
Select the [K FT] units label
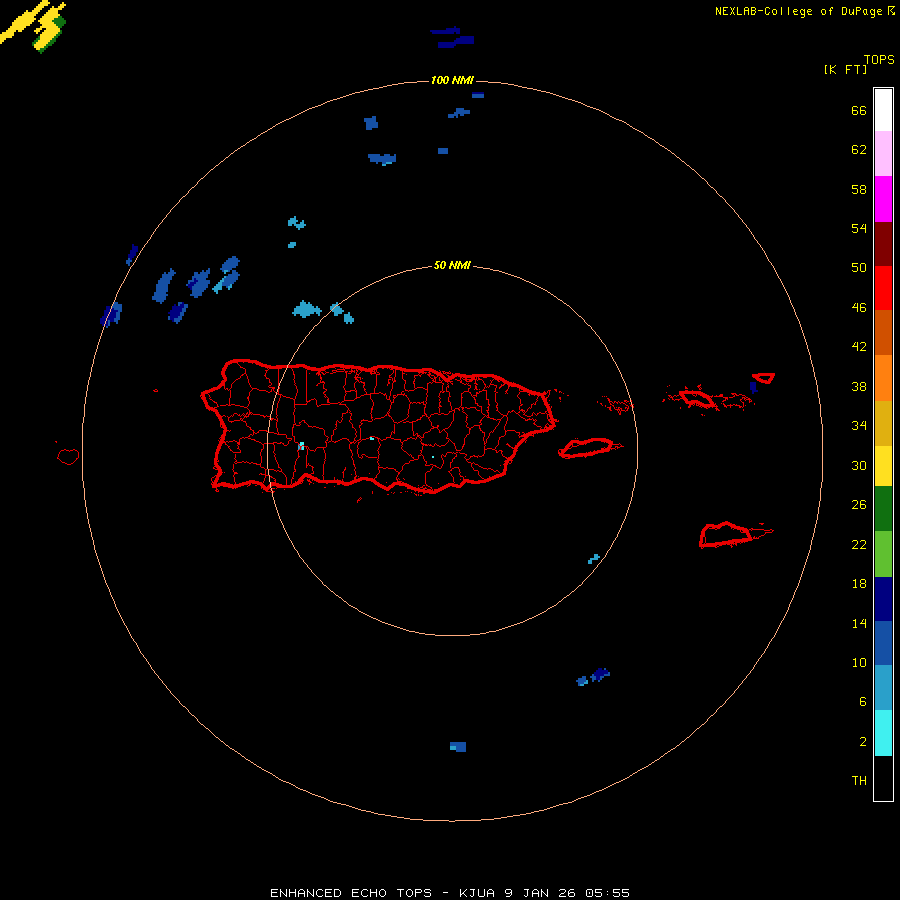[845, 69]
